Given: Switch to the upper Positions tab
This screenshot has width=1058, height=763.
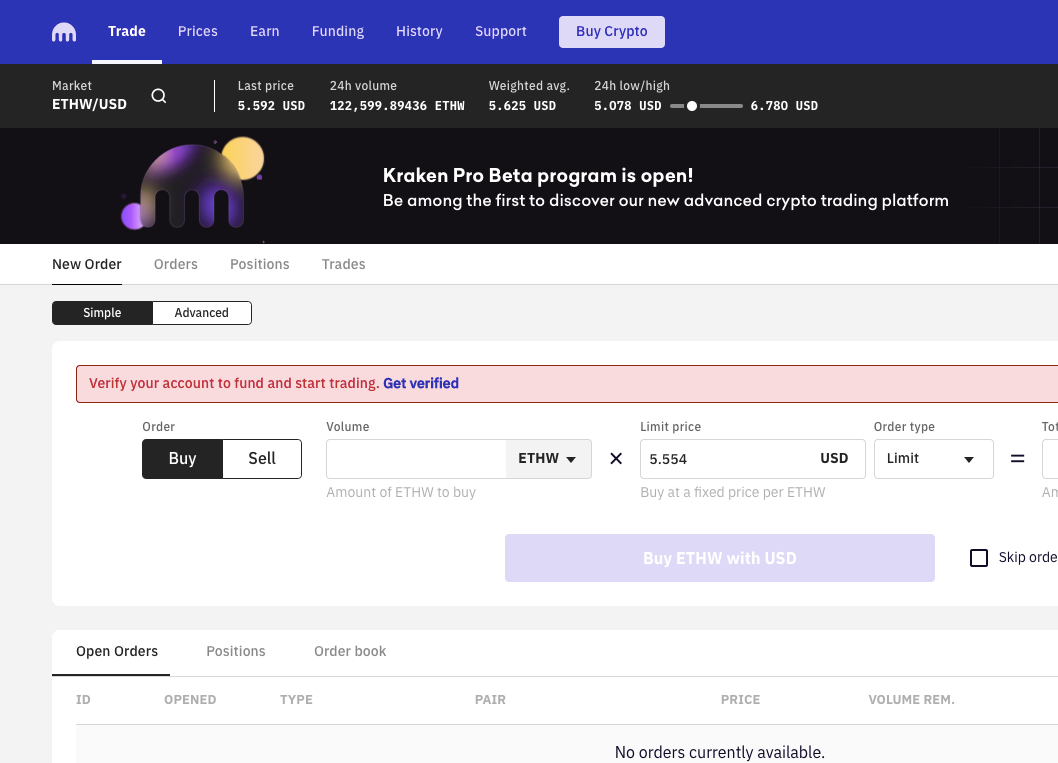Looking at the screenshot, I should (x=260, y=264).
